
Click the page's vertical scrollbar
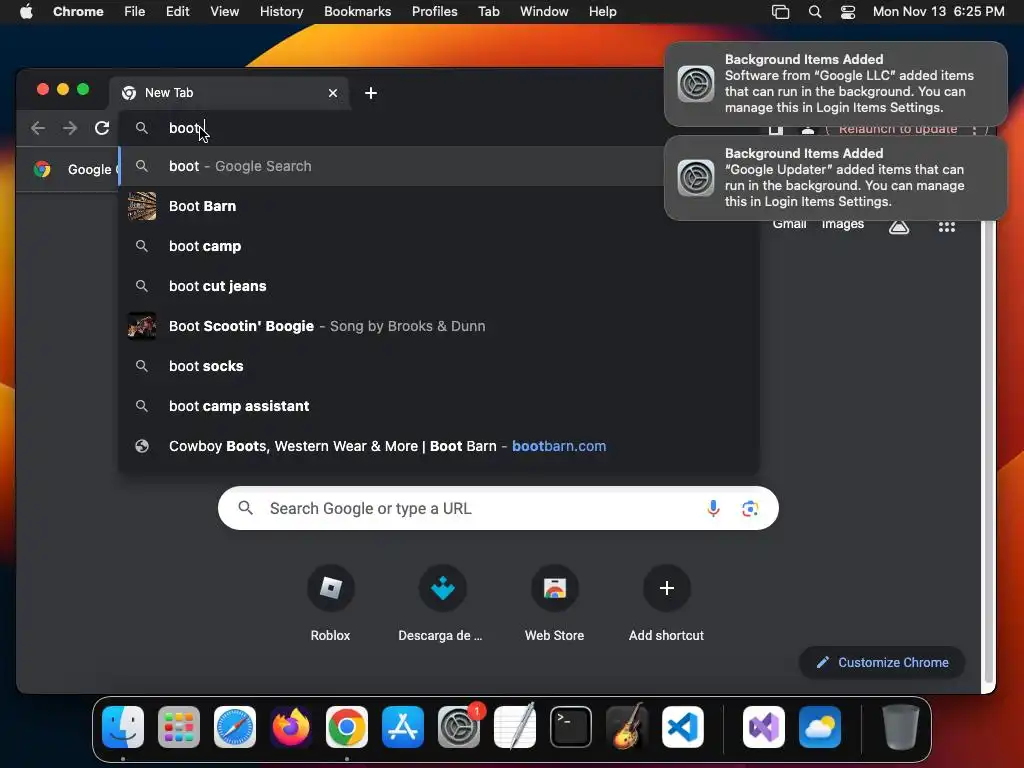tap(988, 451)
